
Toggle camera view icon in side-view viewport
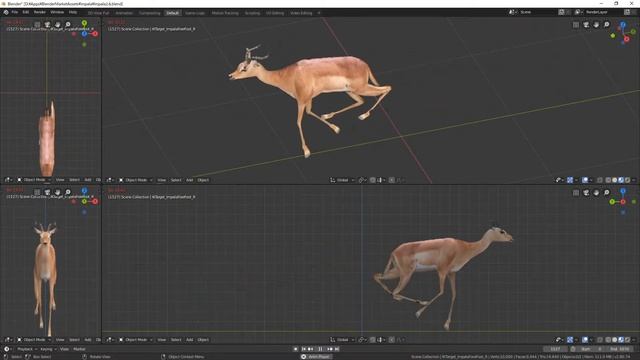[x=586, y=193]
